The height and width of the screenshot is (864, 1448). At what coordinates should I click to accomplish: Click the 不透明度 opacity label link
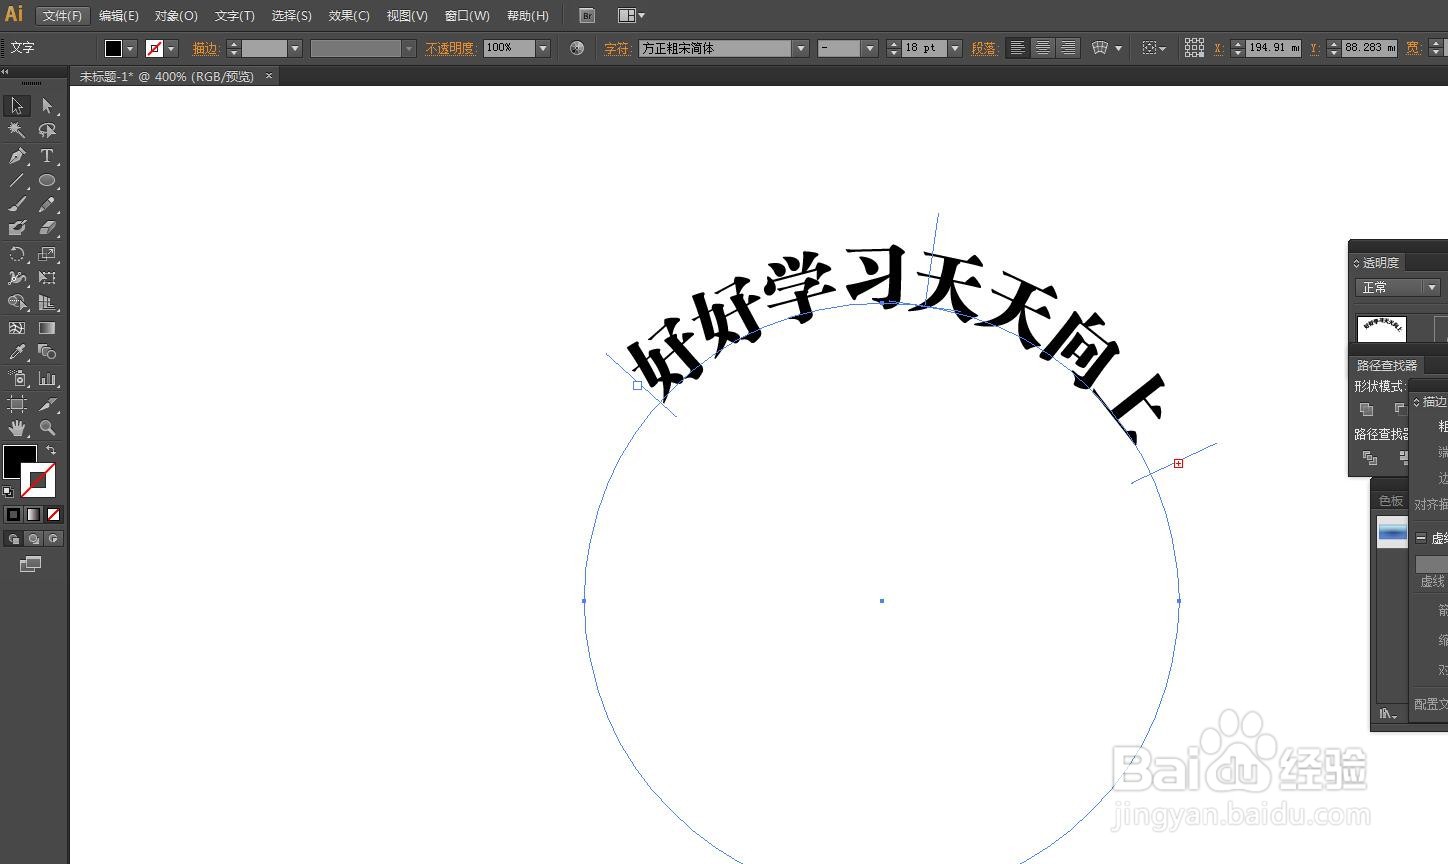click(x=449, y=48)
